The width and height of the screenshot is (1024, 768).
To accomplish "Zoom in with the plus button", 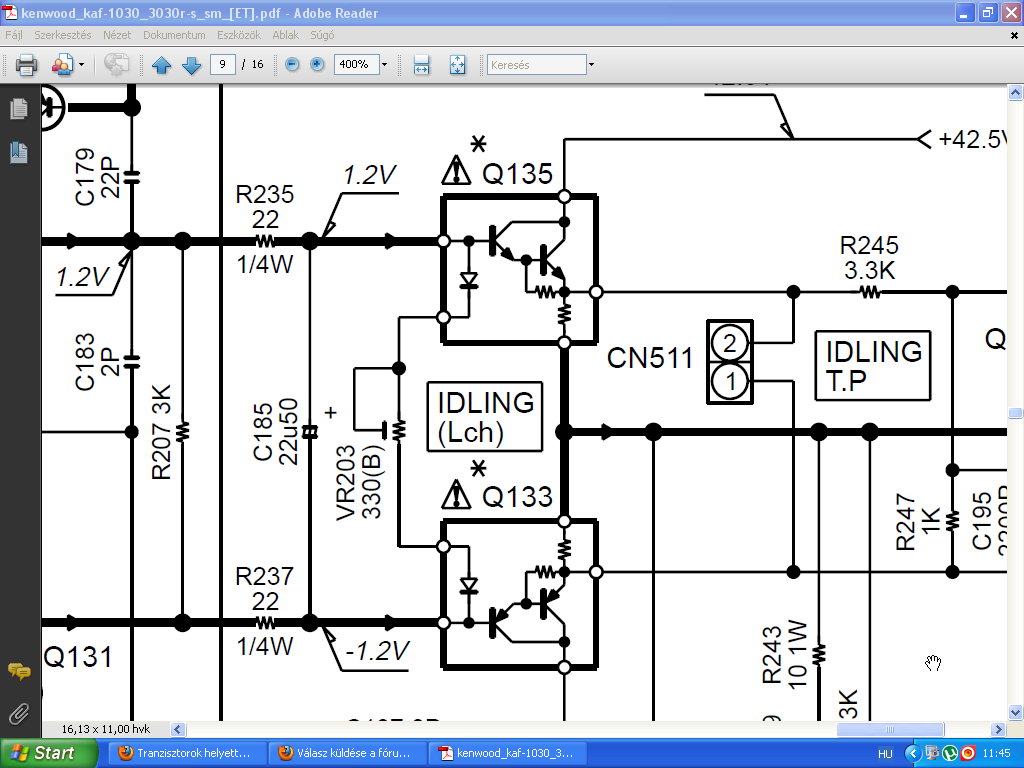I will [x=317, y=64].
